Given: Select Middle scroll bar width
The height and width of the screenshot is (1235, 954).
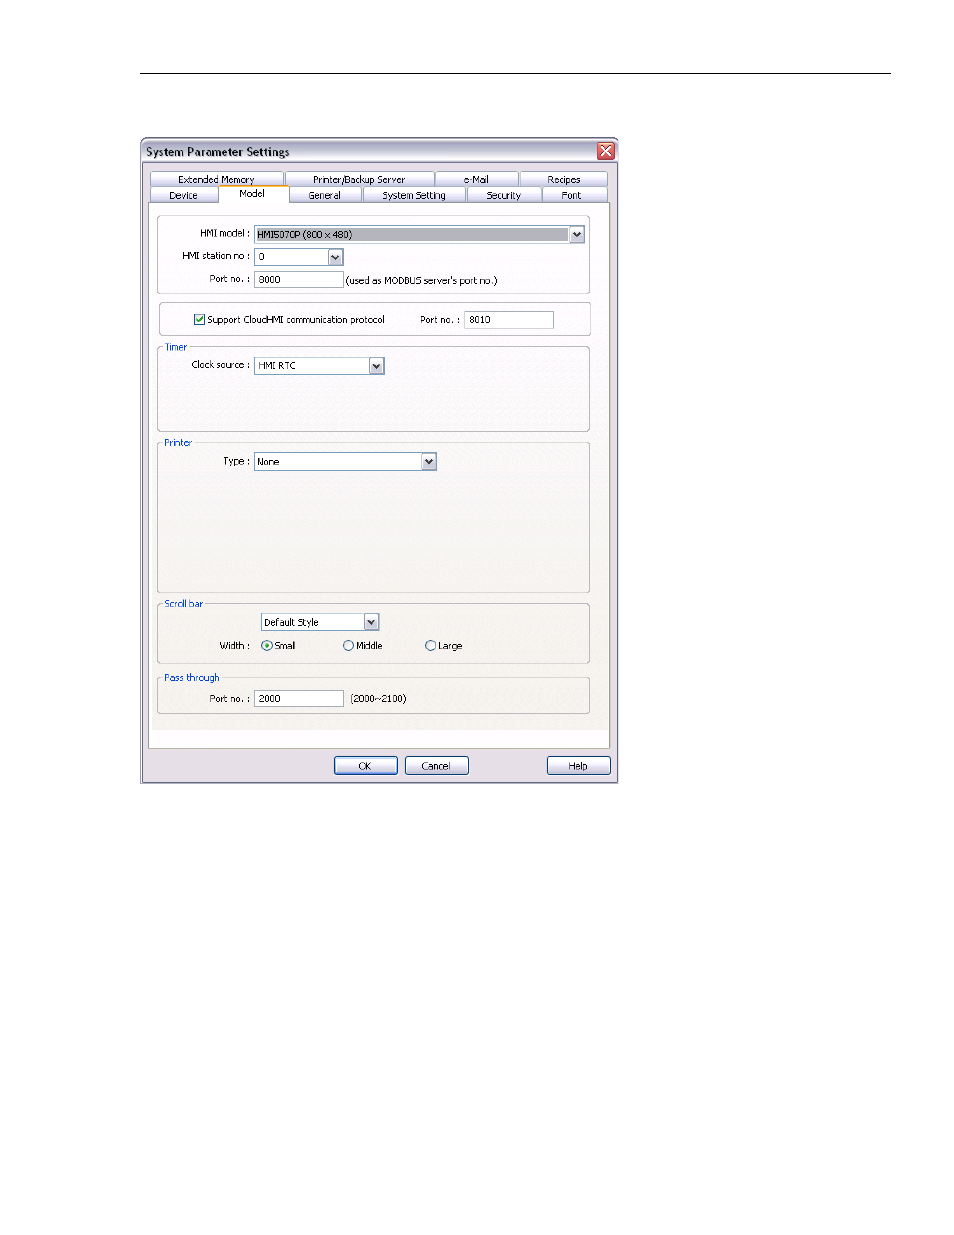Looking at the screenshot, I should (x=349, y=646).
